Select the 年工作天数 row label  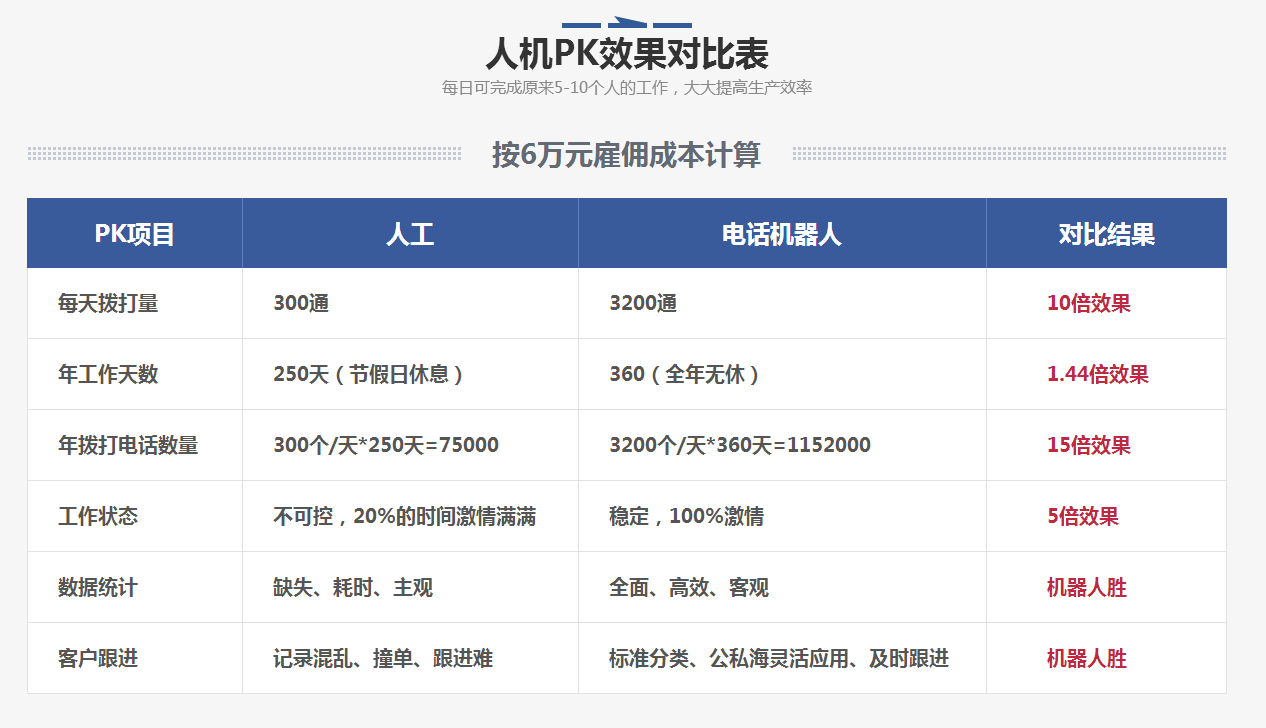[108, 375]
